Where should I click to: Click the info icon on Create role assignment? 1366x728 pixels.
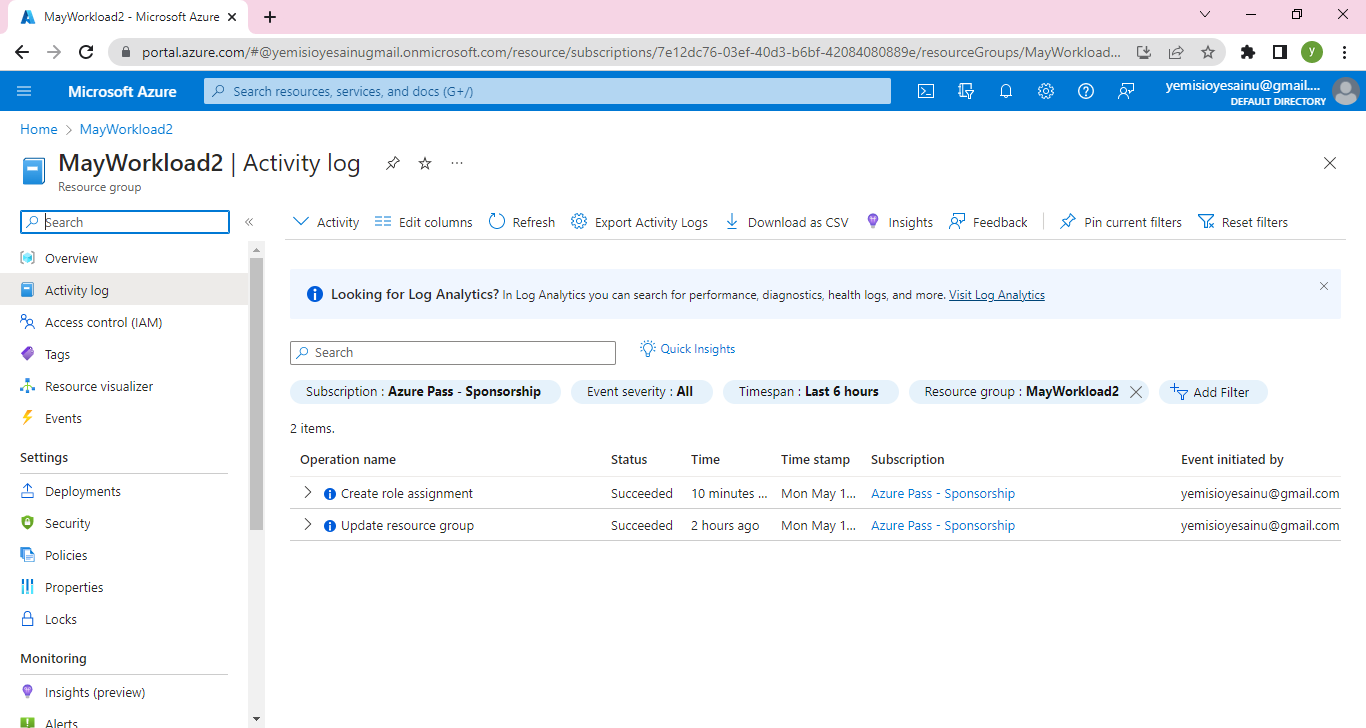pyautogui.click(x=330, y=494)
